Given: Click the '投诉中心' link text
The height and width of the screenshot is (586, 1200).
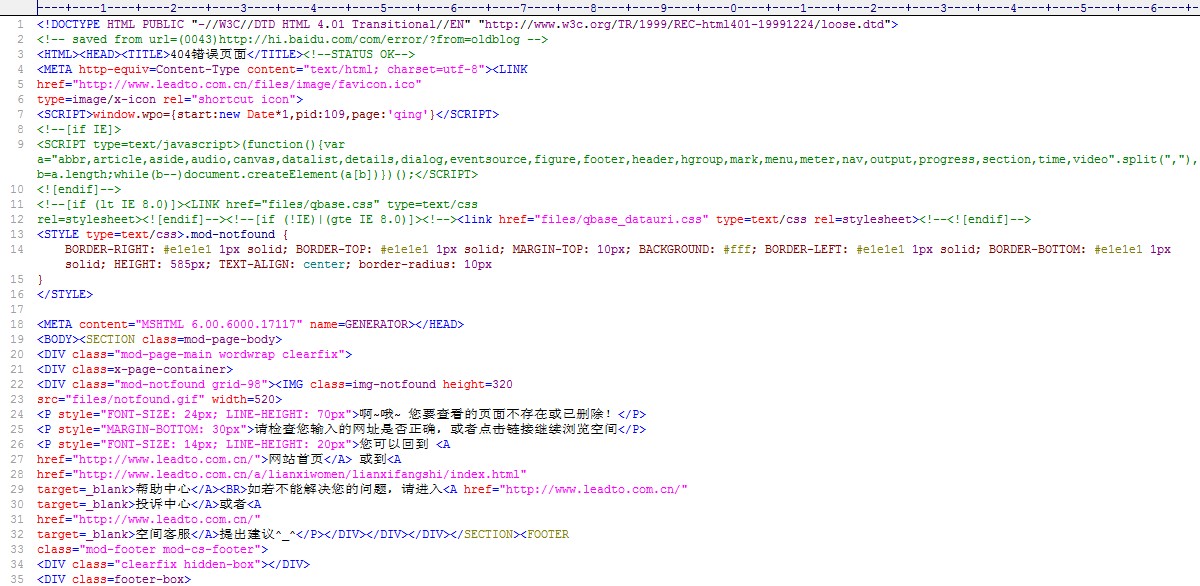Looking at the screenshot, I should pos(164,504).
